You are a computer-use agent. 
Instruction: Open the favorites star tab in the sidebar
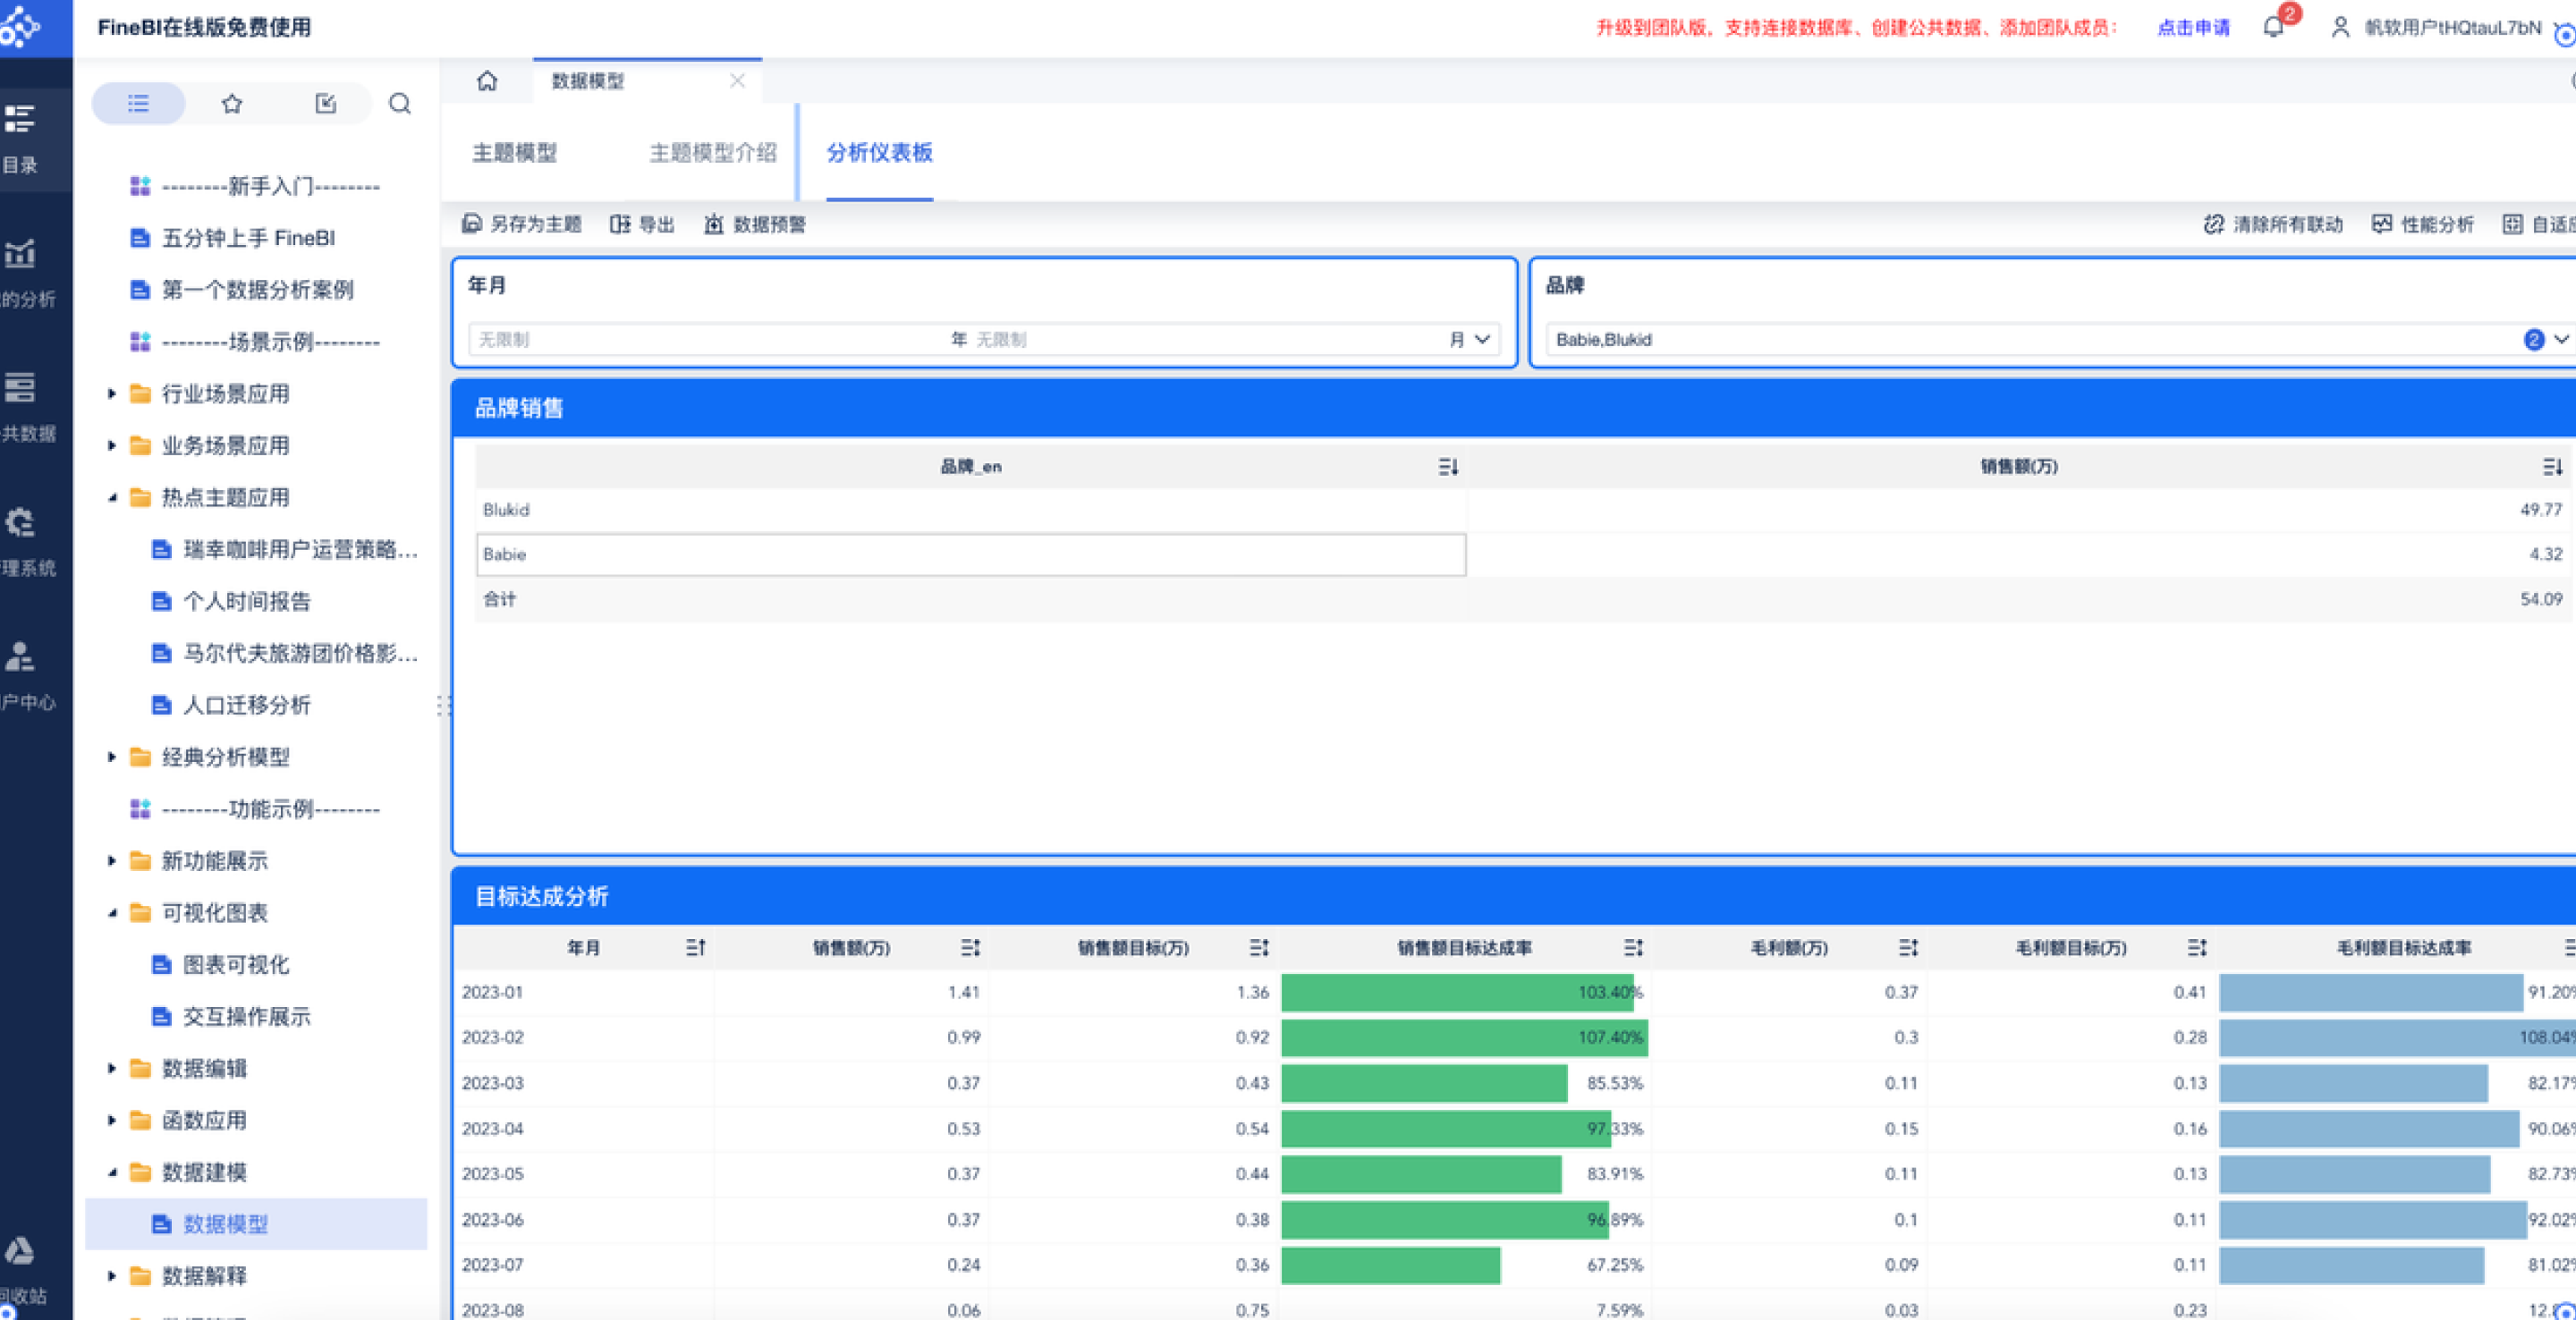(232, 103)
